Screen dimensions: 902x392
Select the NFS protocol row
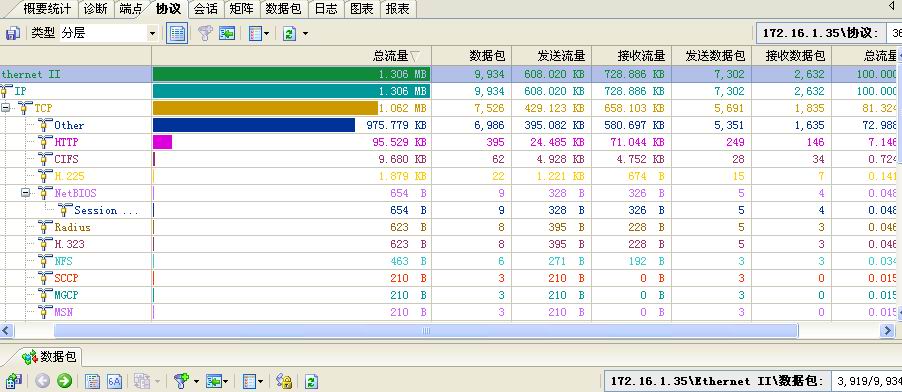[449, 261]
